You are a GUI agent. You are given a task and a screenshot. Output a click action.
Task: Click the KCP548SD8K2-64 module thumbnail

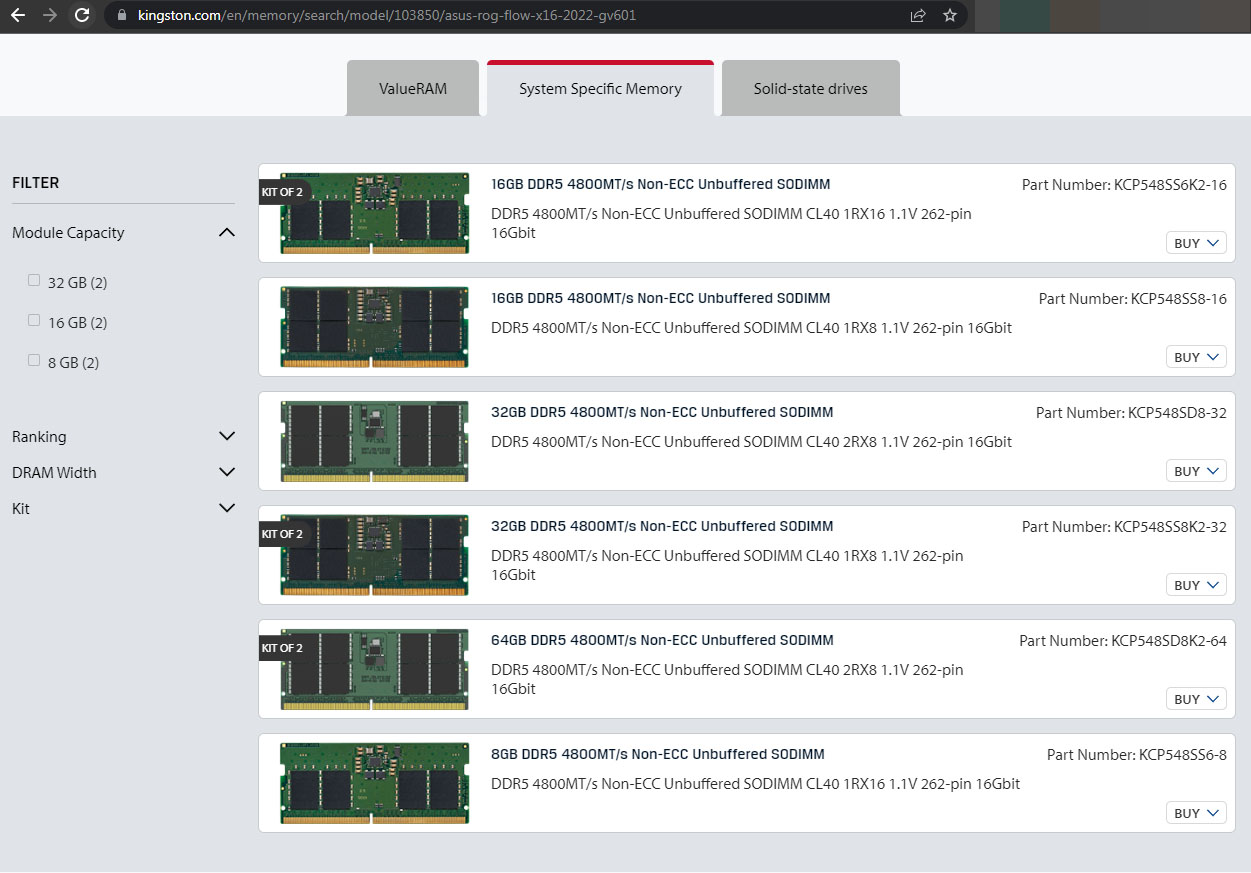point(374,669)
